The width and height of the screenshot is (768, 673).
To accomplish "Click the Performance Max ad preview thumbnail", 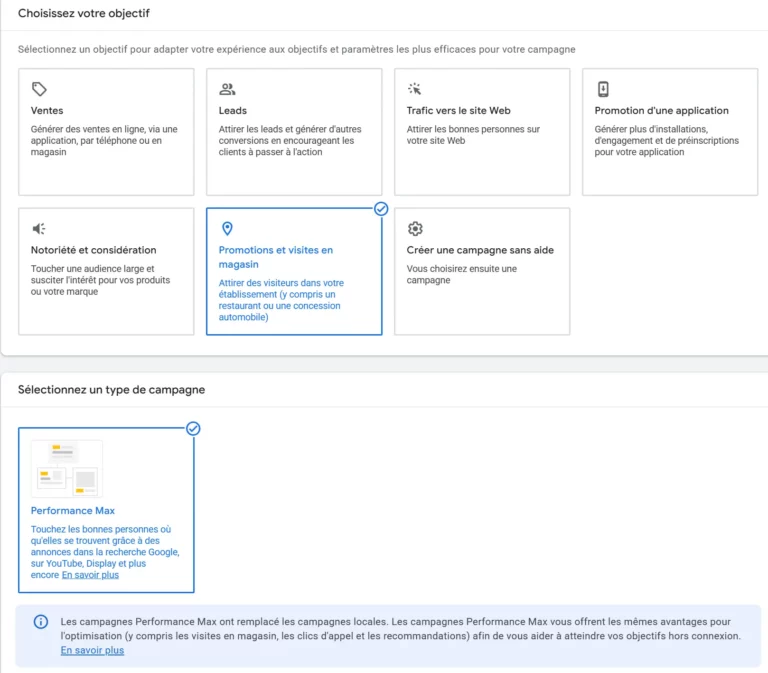I will coord(67,469).
